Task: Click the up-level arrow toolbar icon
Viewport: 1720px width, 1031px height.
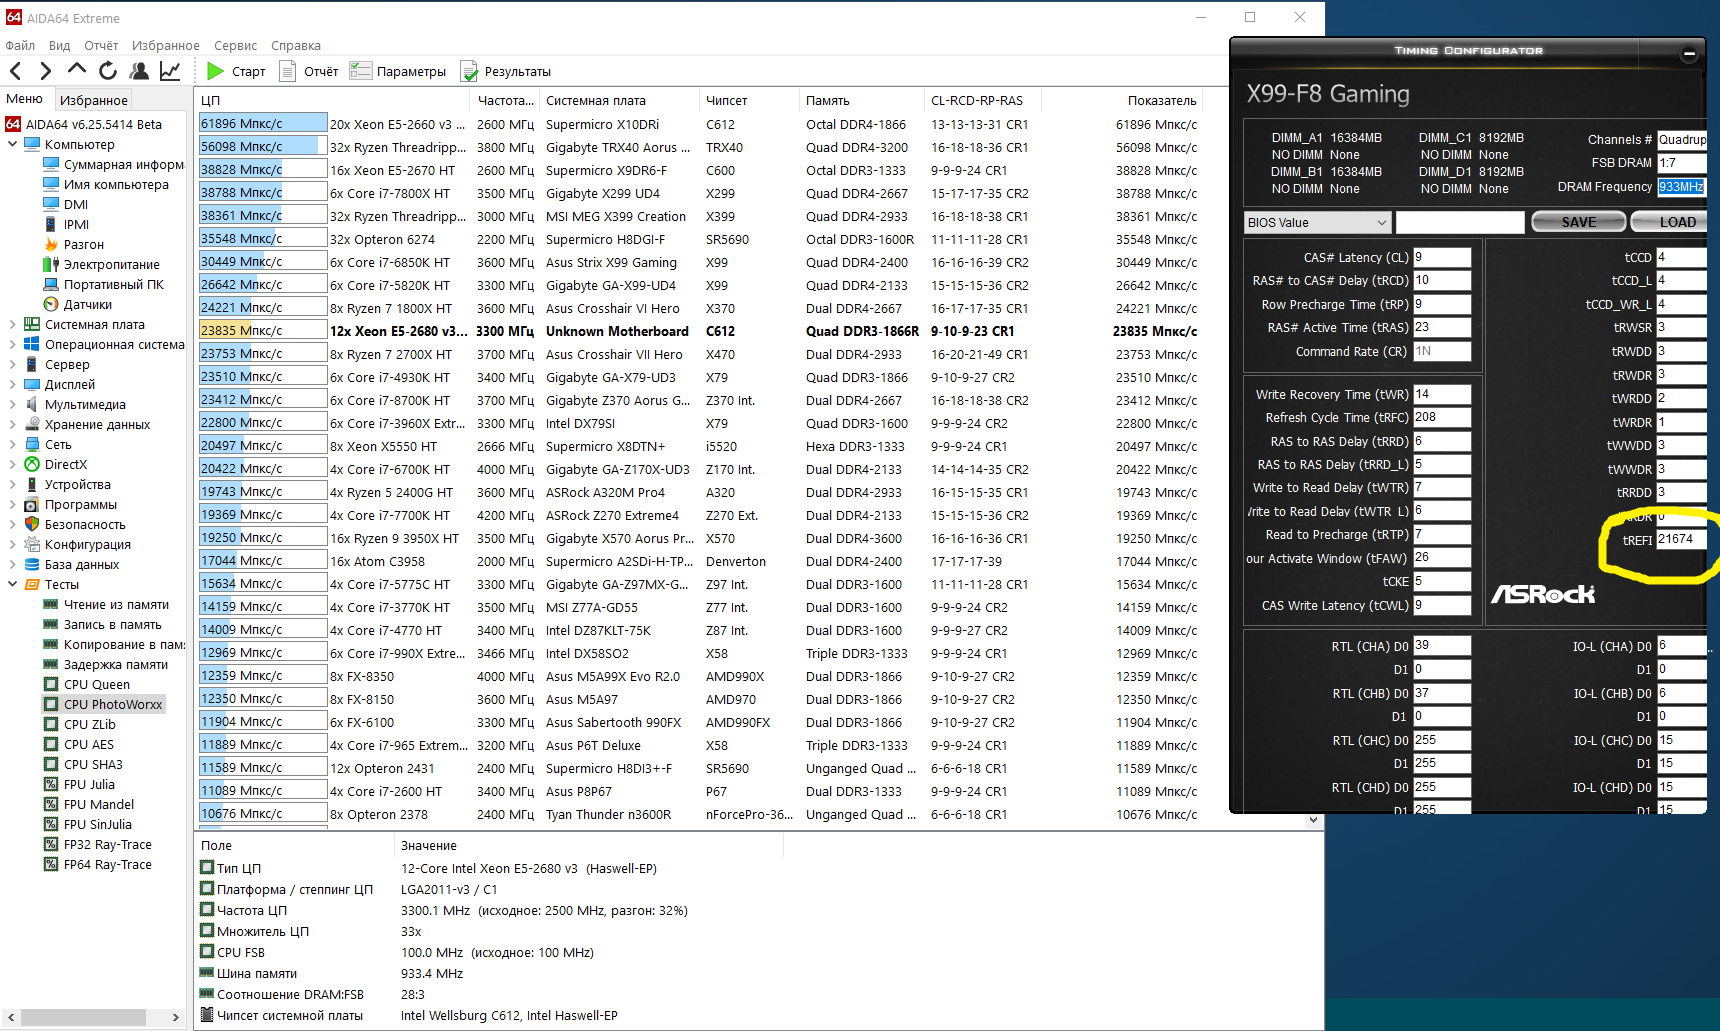Action: pos(77,69)
